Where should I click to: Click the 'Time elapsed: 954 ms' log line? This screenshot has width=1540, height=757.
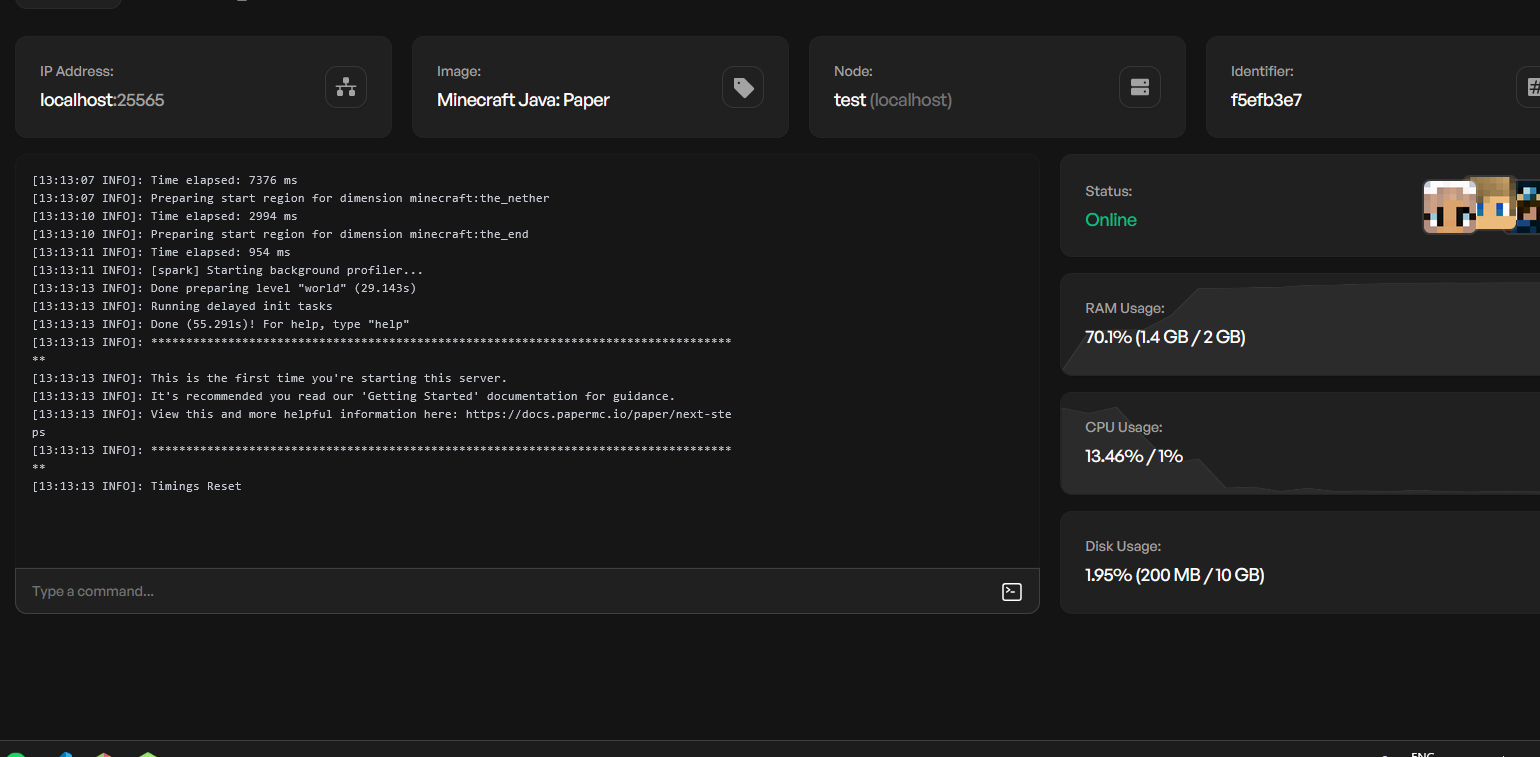click(161, 252)
